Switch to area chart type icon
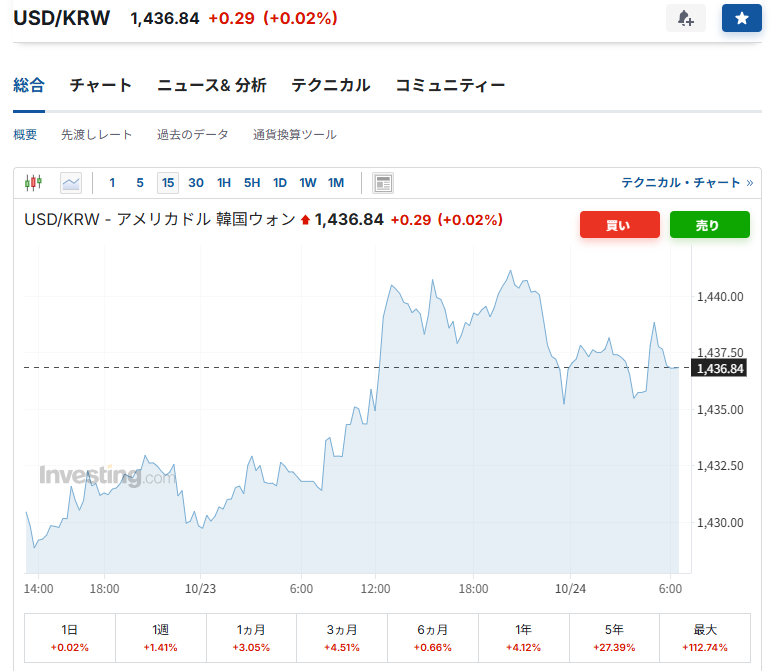The width and height of the screenshot is (772, 671). click(x=71, y=182)
